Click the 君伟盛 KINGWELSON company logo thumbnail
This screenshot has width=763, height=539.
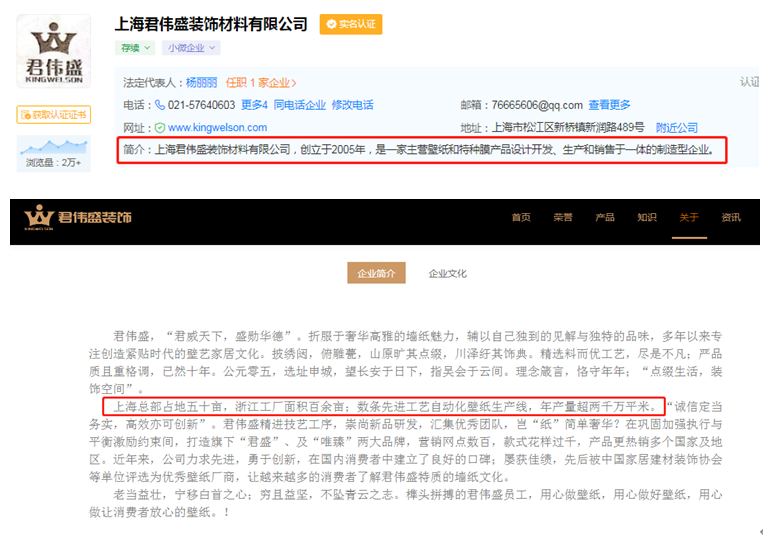54,51
